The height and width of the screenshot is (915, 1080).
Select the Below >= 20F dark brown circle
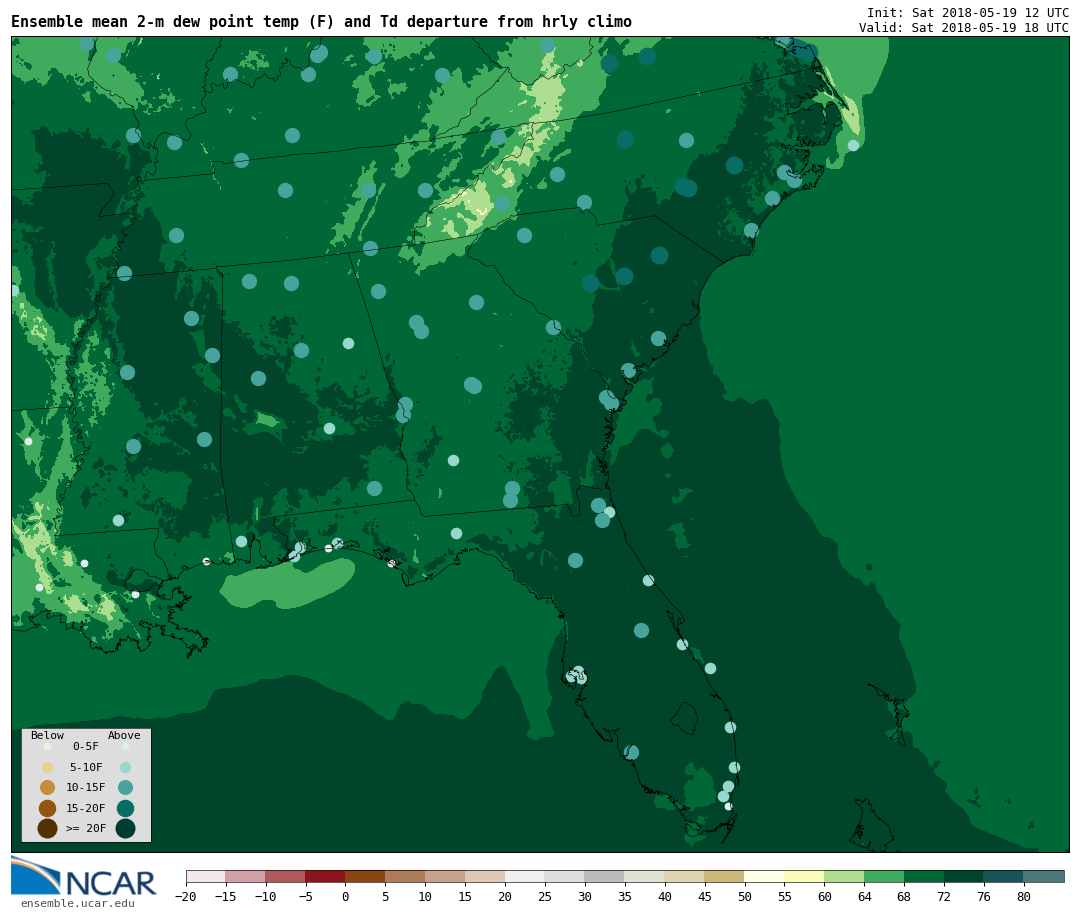click(x=48, y=828)
